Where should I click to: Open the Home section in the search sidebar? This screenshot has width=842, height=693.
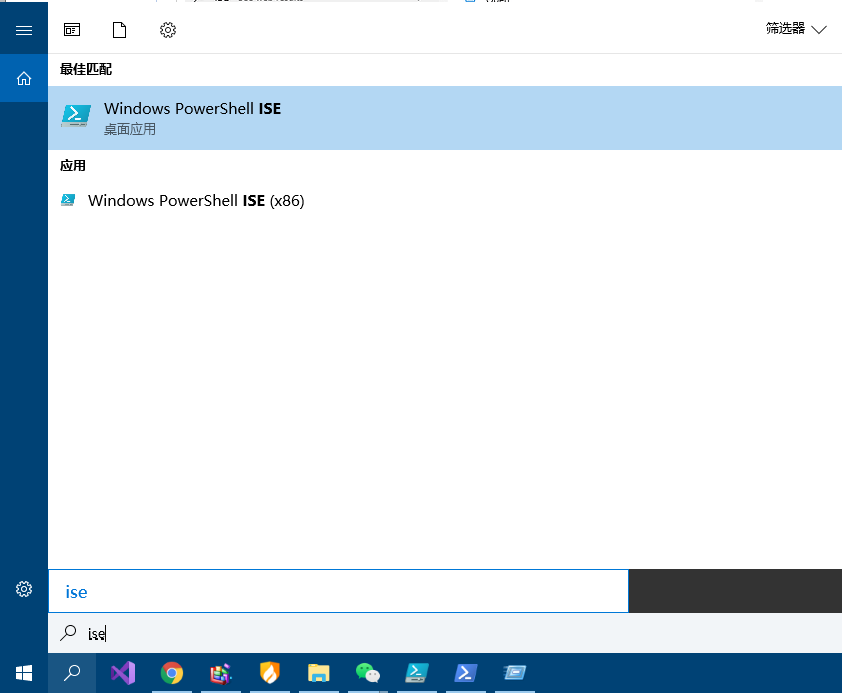(24, 78)
